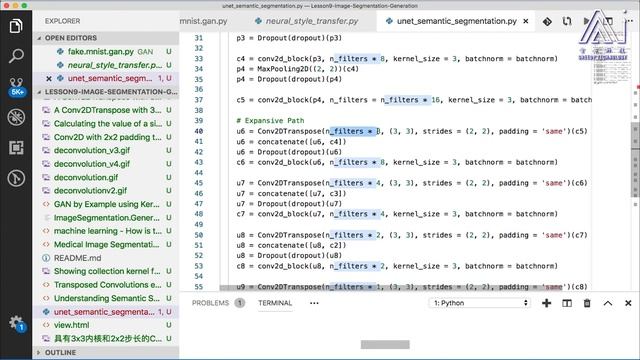640x360 pixels.
Task: Open deconvolution_v4.gif in explorer
Action: coord(106,164)
